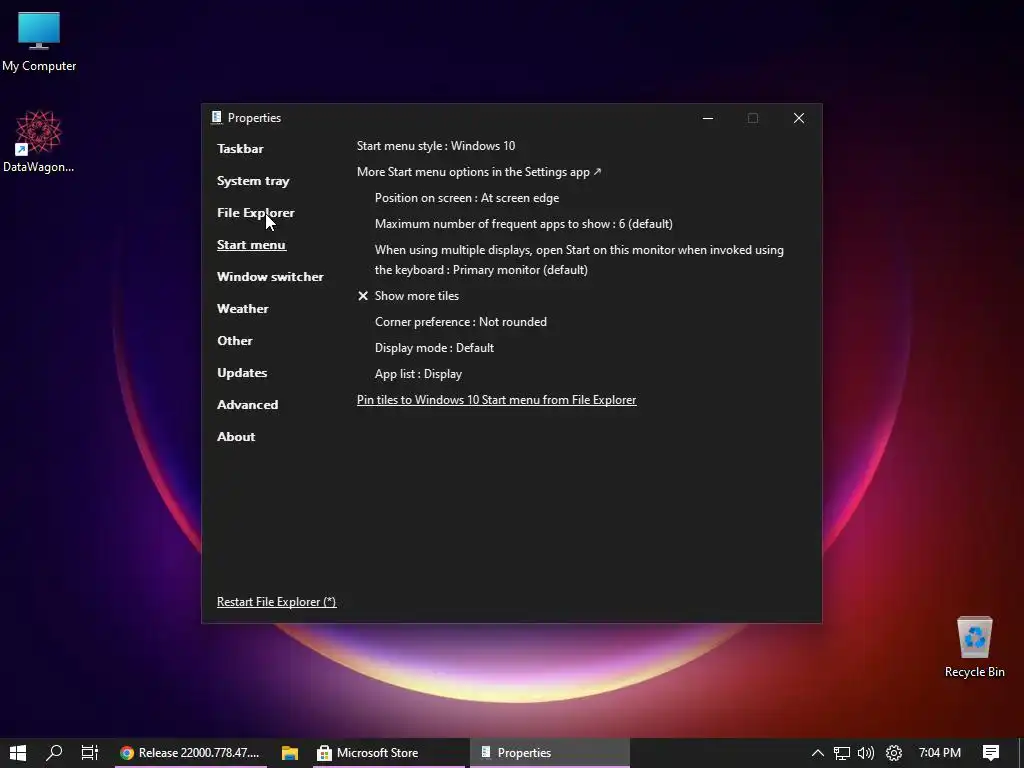This screenshot has height=768, width=1024.
Task: Change Display mode Default setting
Action: [x=434, y=348]
